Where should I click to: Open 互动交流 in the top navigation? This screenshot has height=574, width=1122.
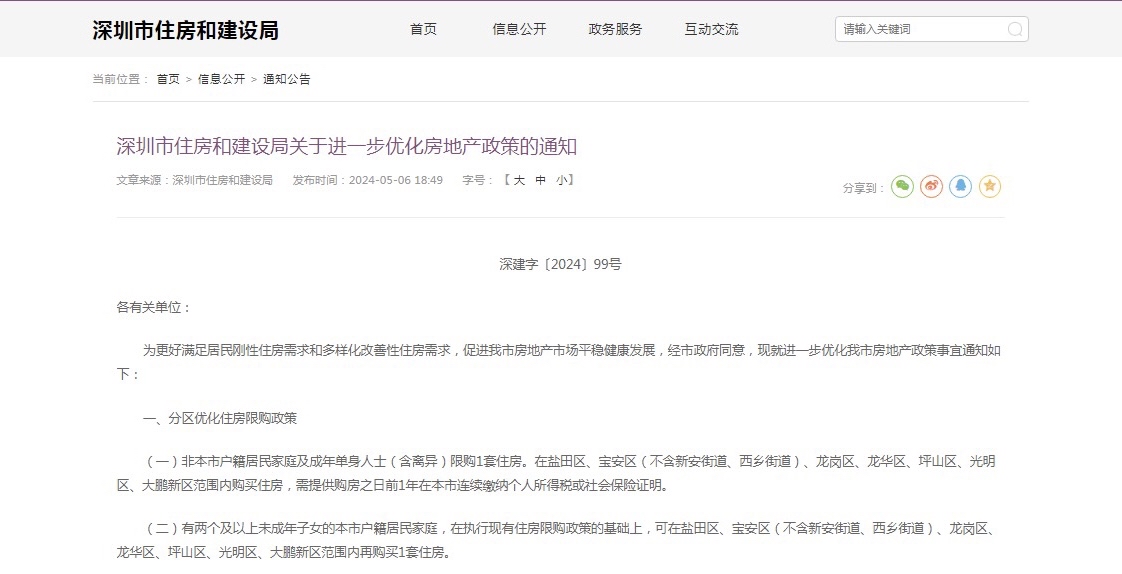[711, 29]
